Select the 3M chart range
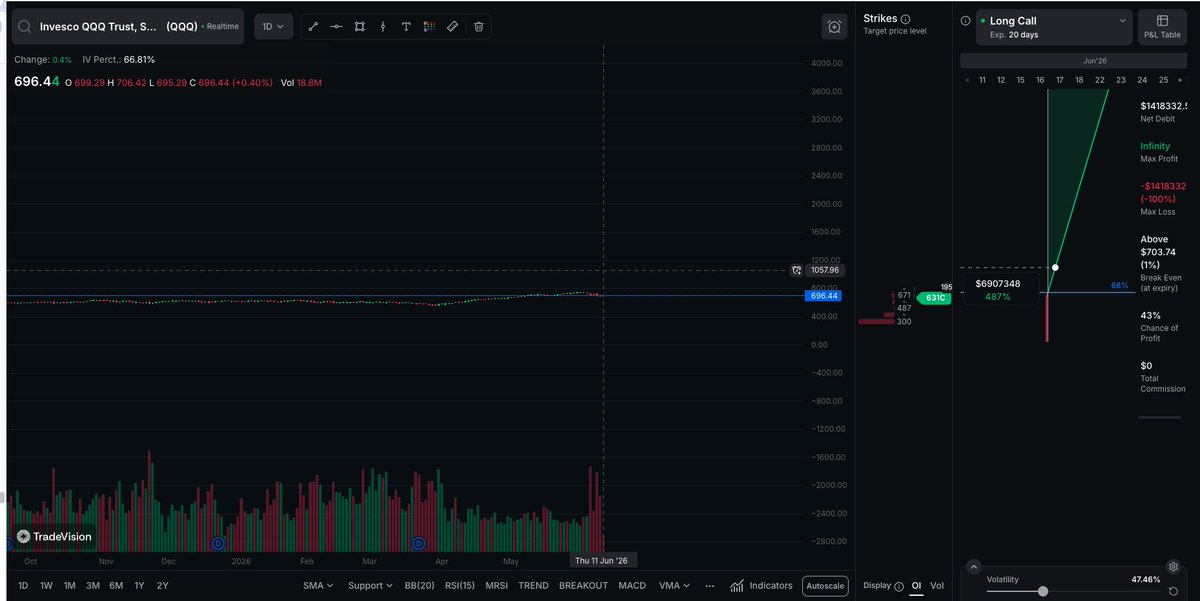Viewport: 1200px width, 601px height. pos(93,586)
